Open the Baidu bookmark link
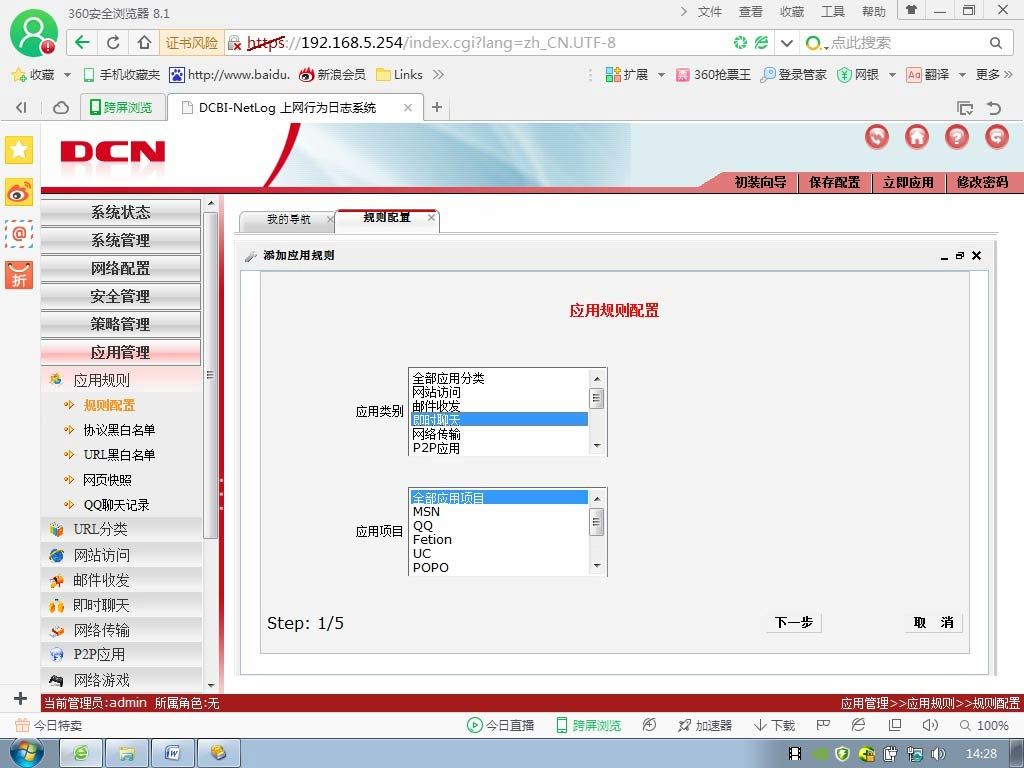This screenshot has height=768, width=1024. pyautogui.click(x=229, y=74)
